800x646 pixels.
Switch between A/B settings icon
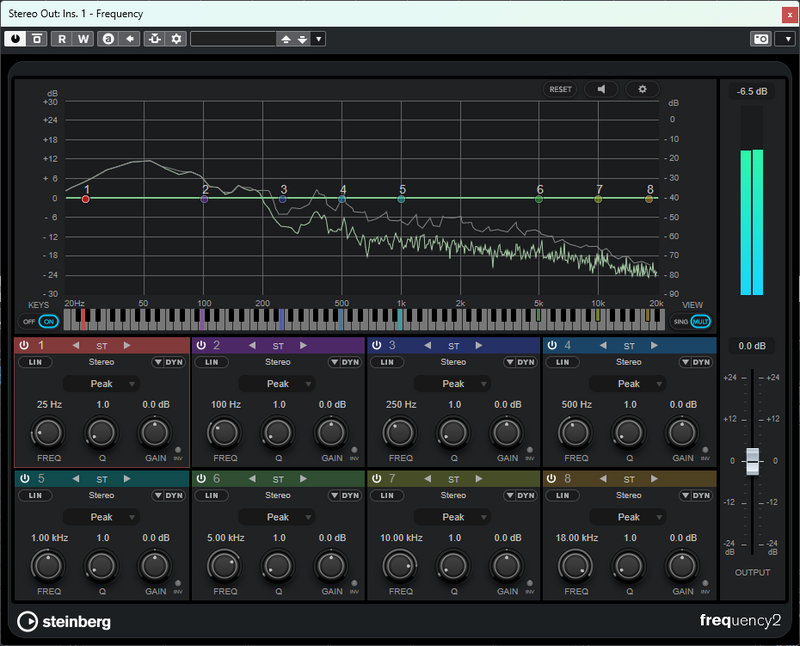[108, 39]
